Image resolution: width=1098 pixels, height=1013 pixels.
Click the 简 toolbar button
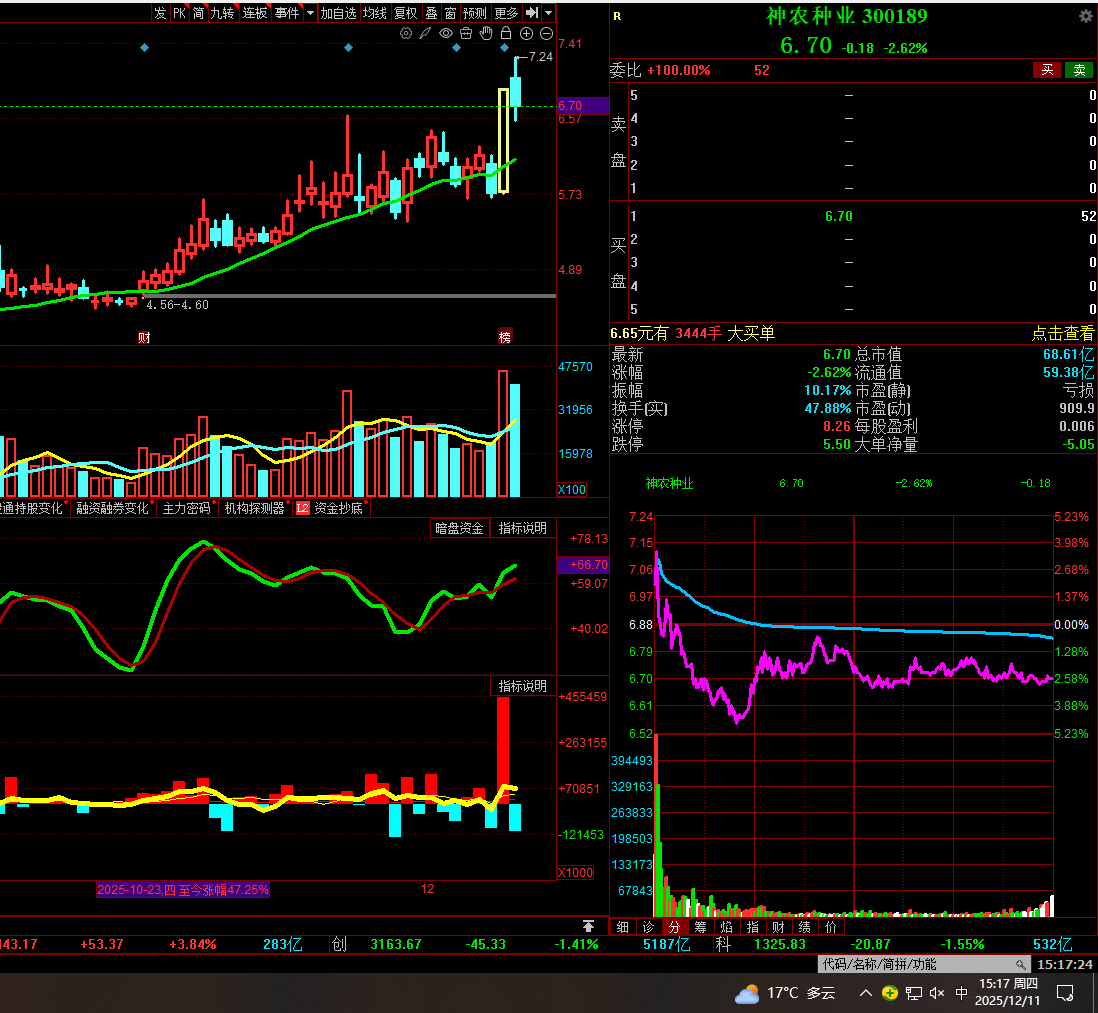[x=199, y=13]
